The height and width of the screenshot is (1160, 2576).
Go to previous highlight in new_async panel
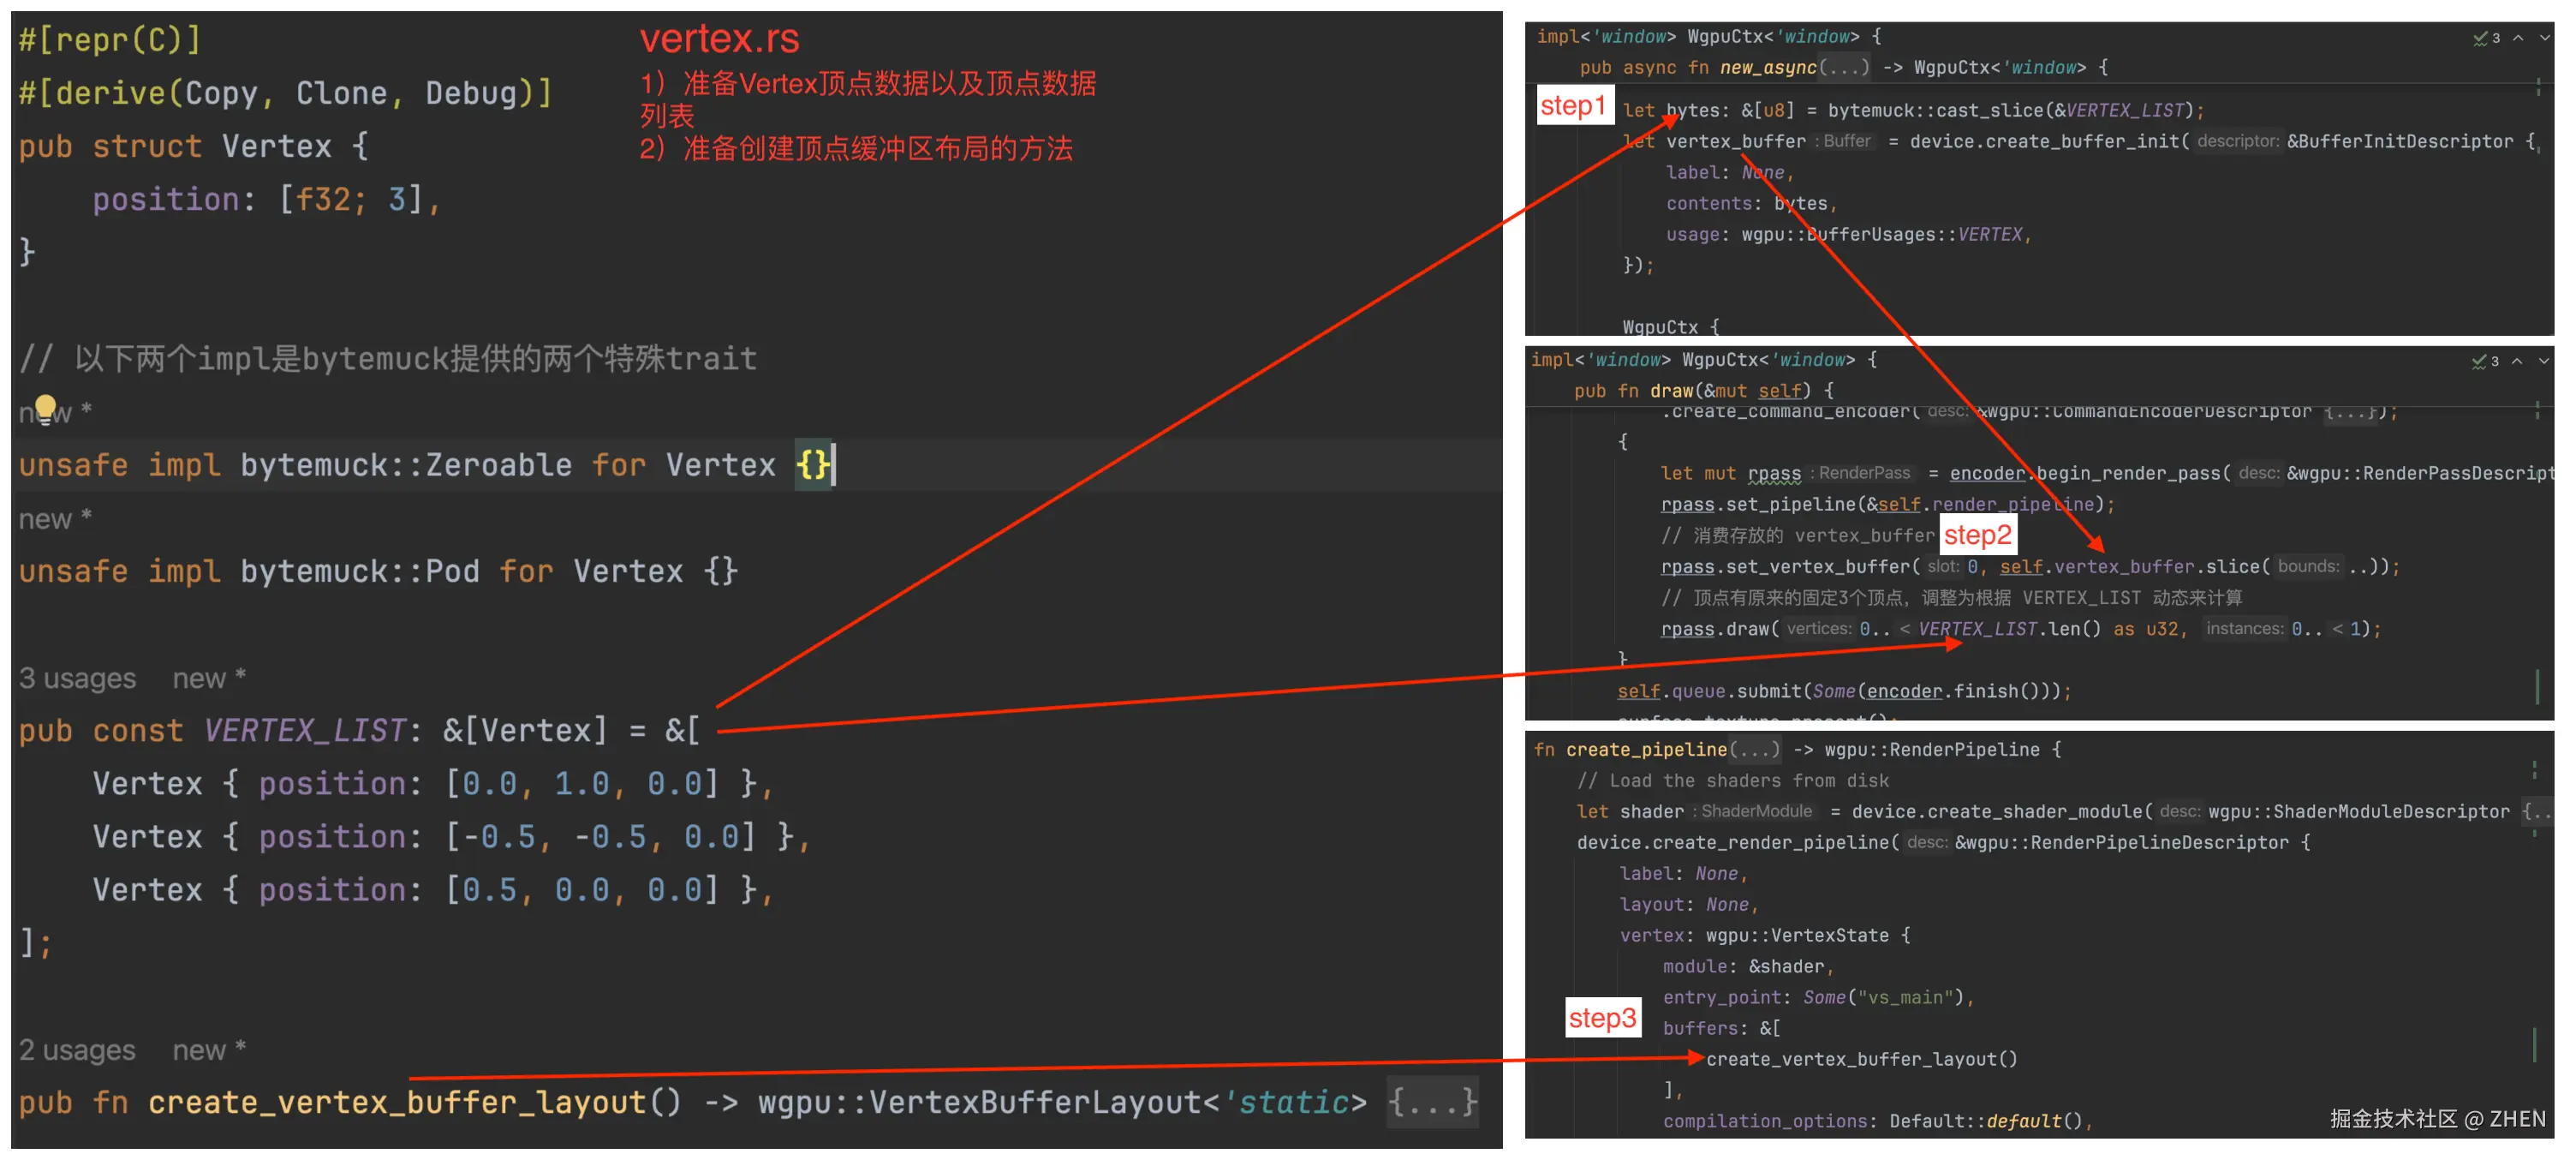click(x=2518, y=38)
